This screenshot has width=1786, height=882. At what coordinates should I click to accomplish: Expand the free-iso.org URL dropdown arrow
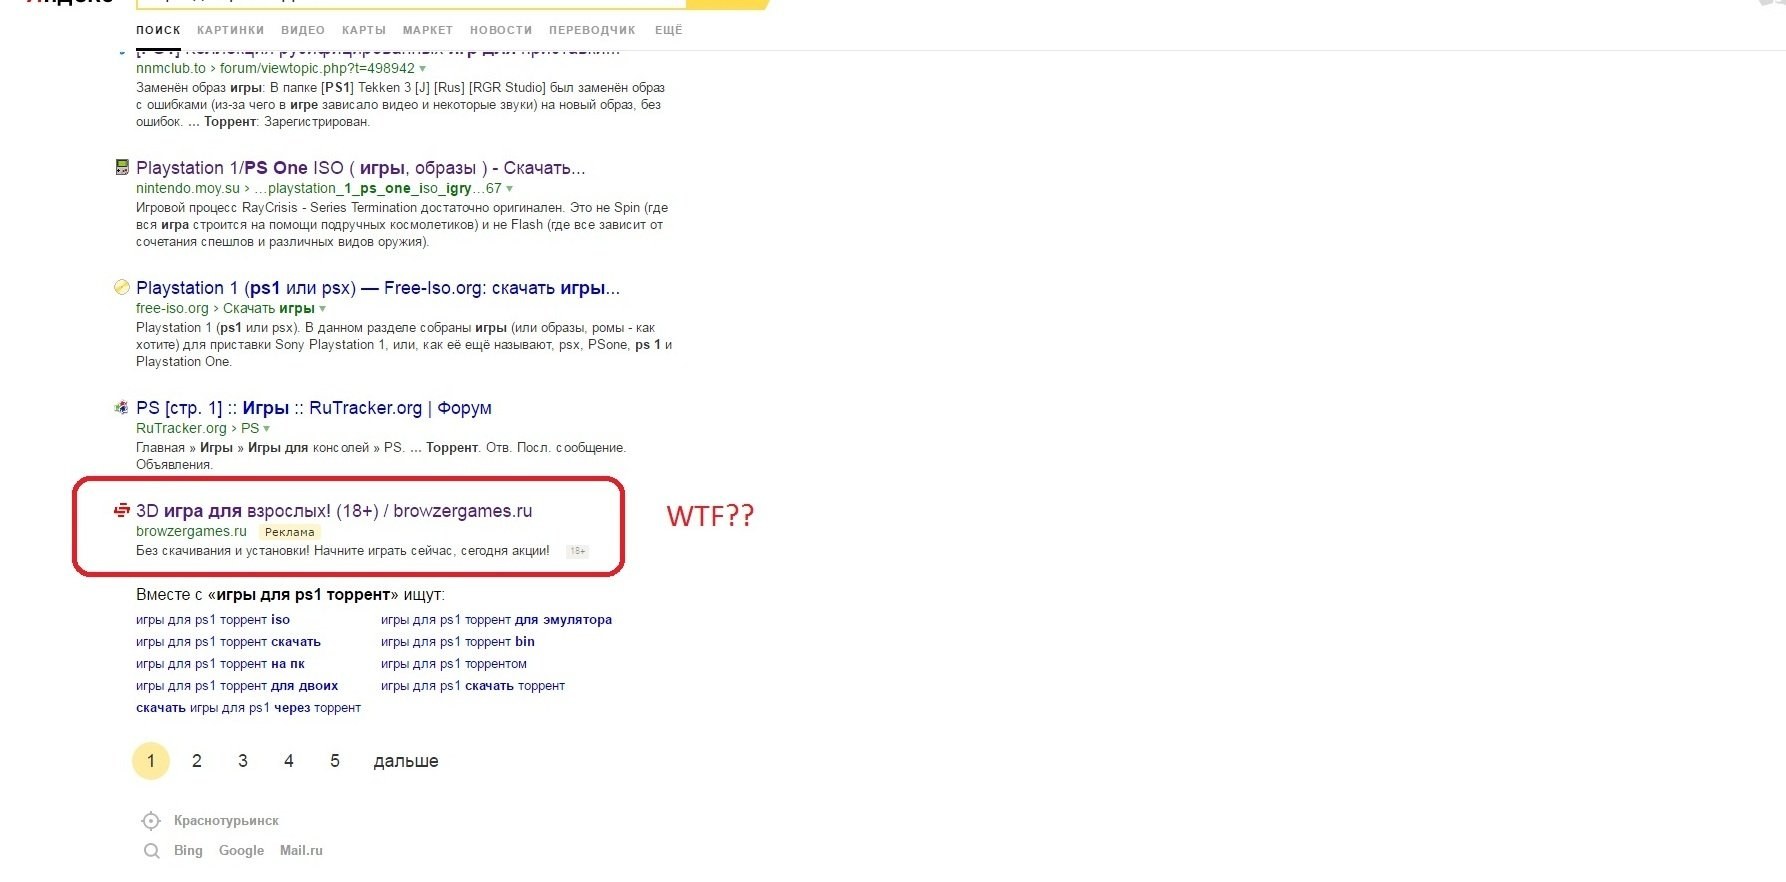click(x=322, y=309)
